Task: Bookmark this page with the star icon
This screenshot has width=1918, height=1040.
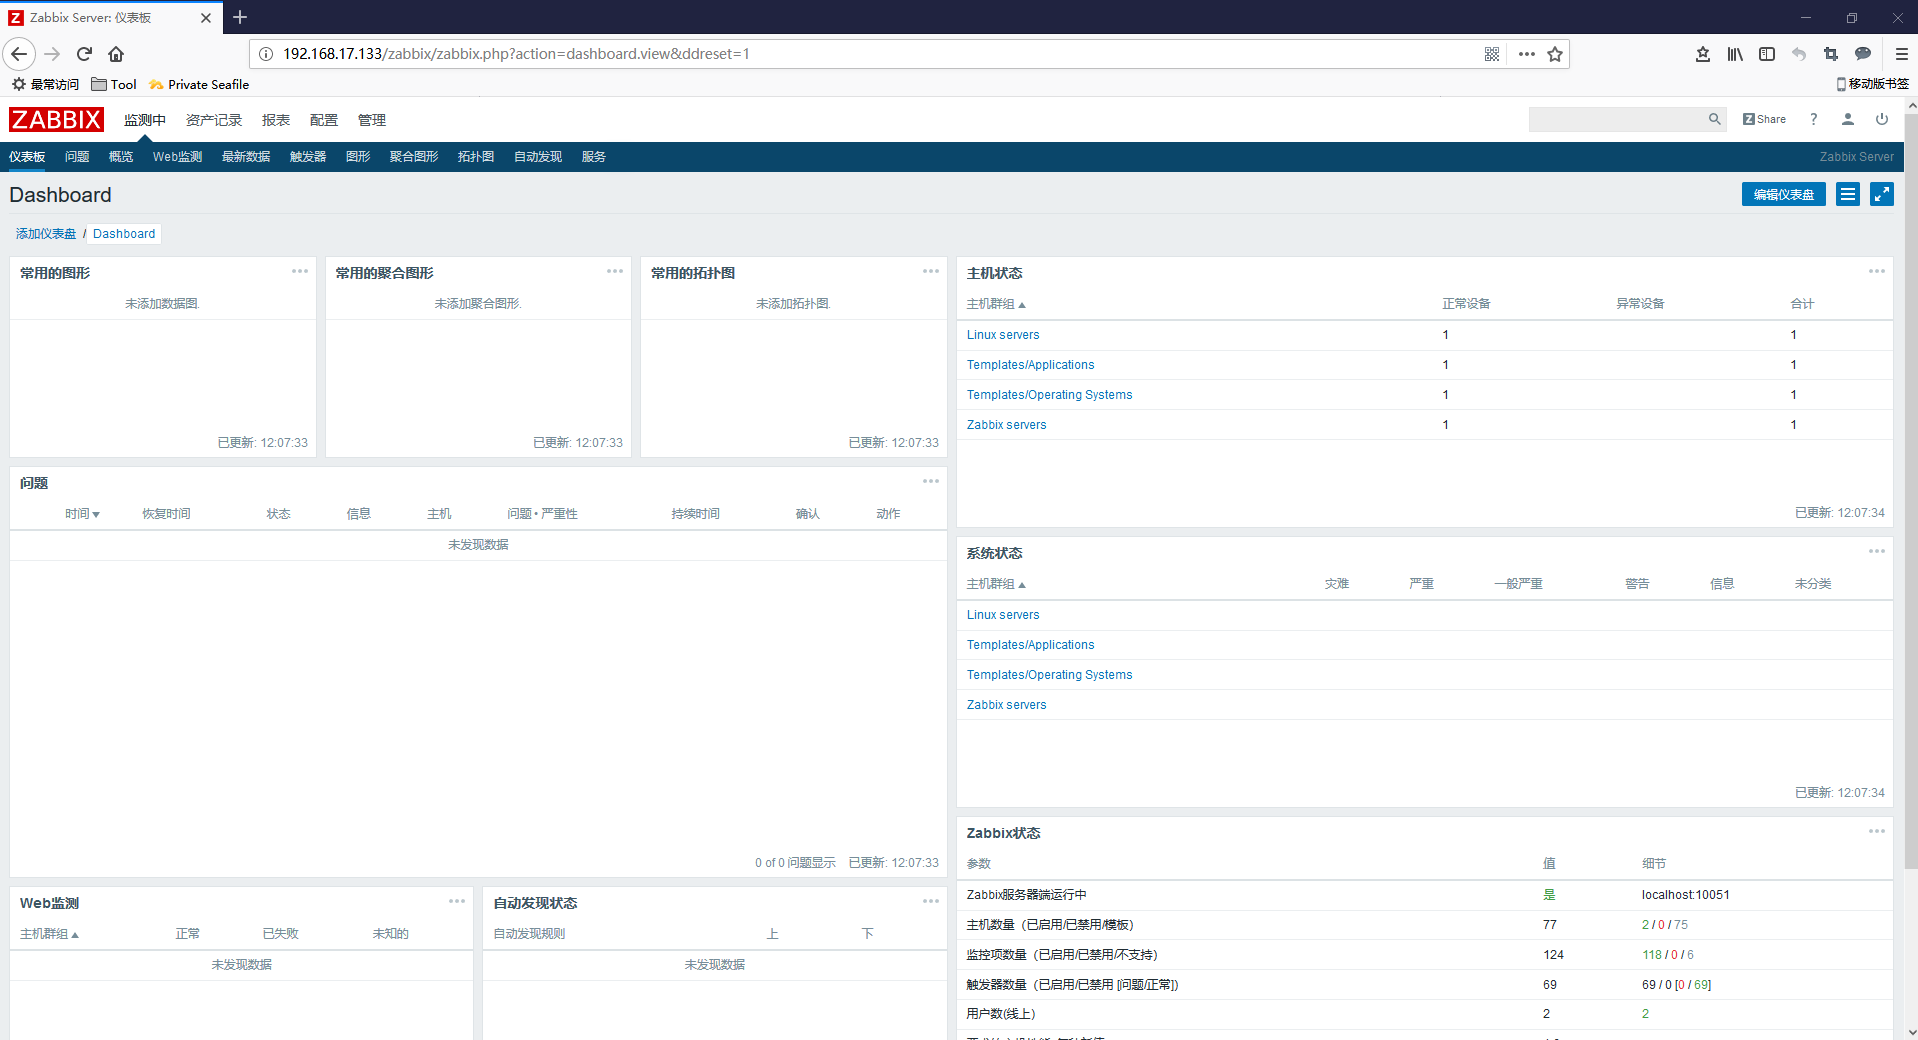Action: point(1555,54)
